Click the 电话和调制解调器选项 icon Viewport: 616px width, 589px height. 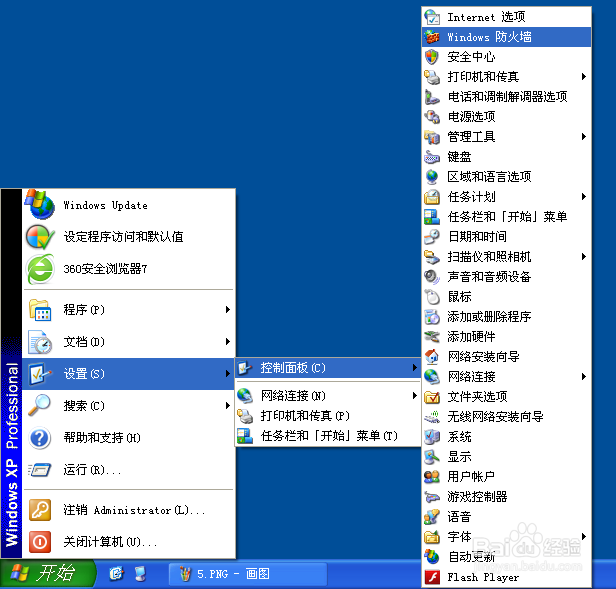pos(432,97)
